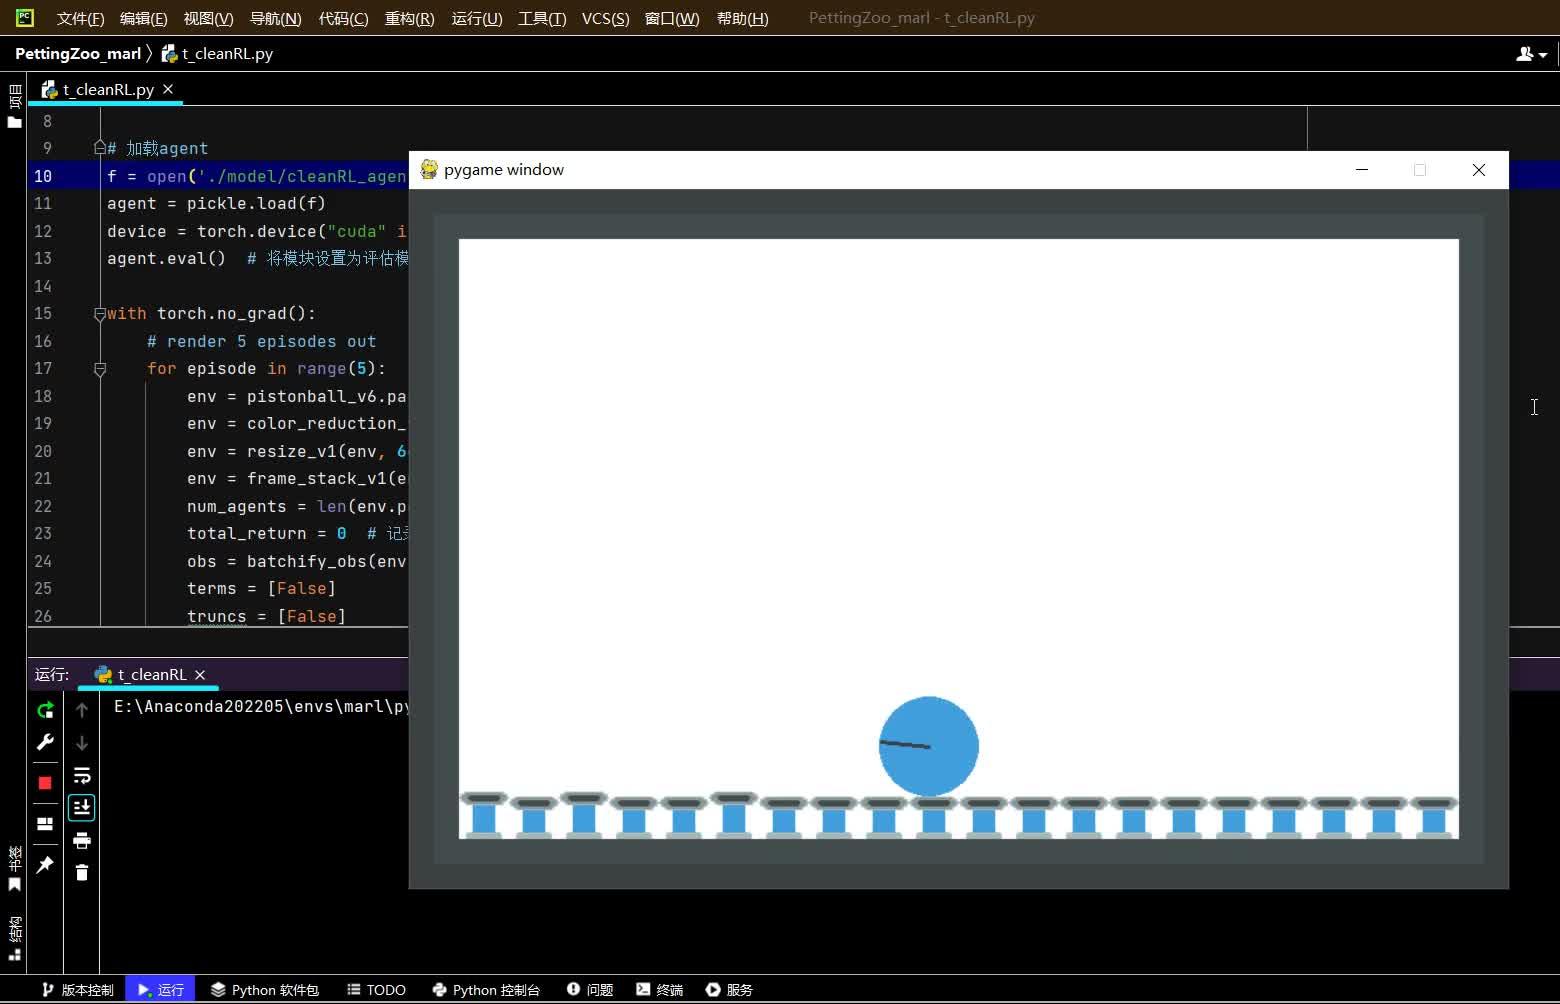Collapse the 'with torch.no_grad()' block
This screenshot has height=1004, width=1560.
pos(100,314)
